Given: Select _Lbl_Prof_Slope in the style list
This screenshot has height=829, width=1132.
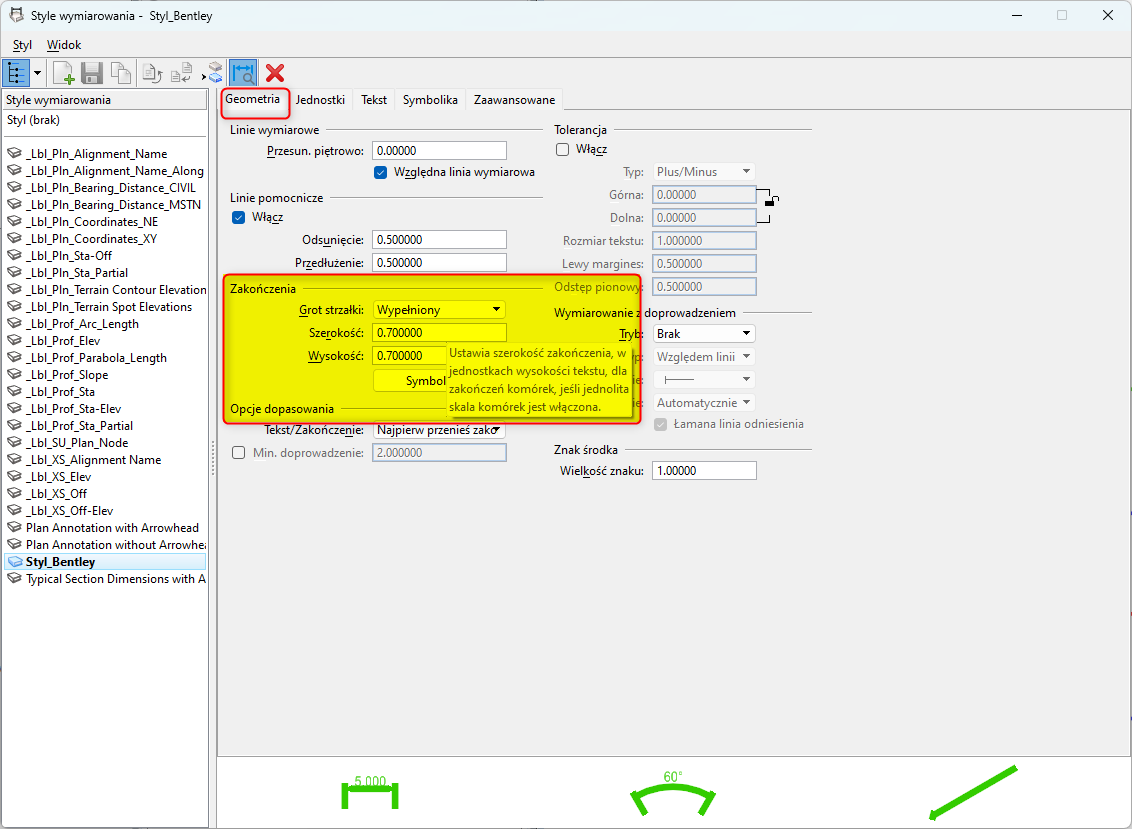Looking at the screenshot, I should coord(67,375).
